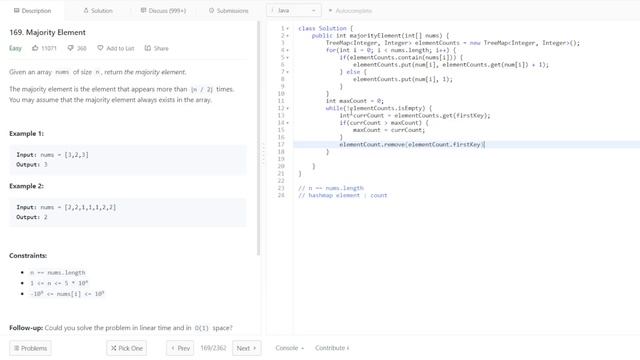Click the Share label
Viewport: 640px width, 360px height.
pyautogui.click(x=161, y=48)
